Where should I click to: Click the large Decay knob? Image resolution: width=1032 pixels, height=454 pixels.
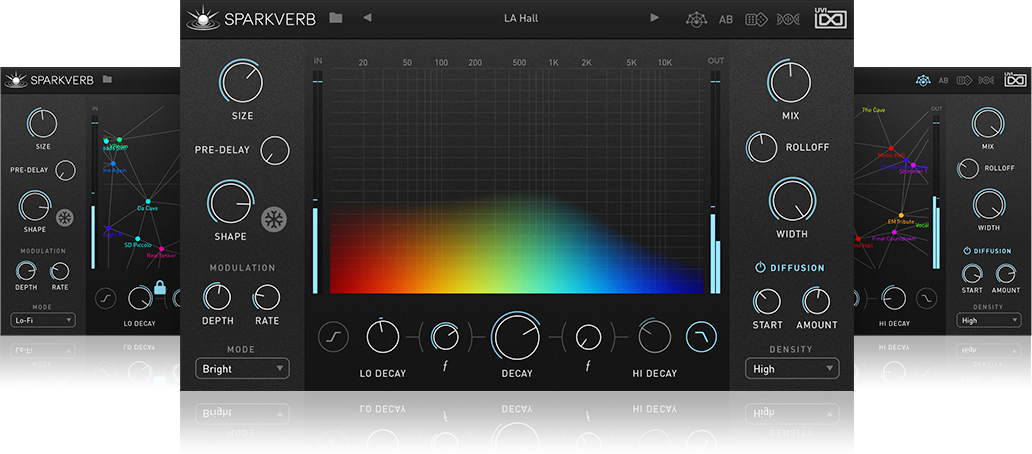coord(517,337)
